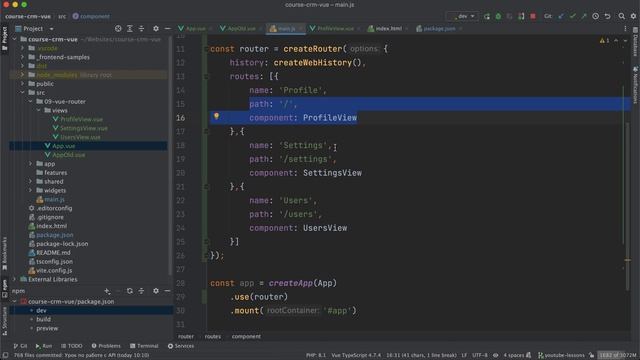
Task: Open the Database tool window on the right strip
Action: [x=636, y=42]
